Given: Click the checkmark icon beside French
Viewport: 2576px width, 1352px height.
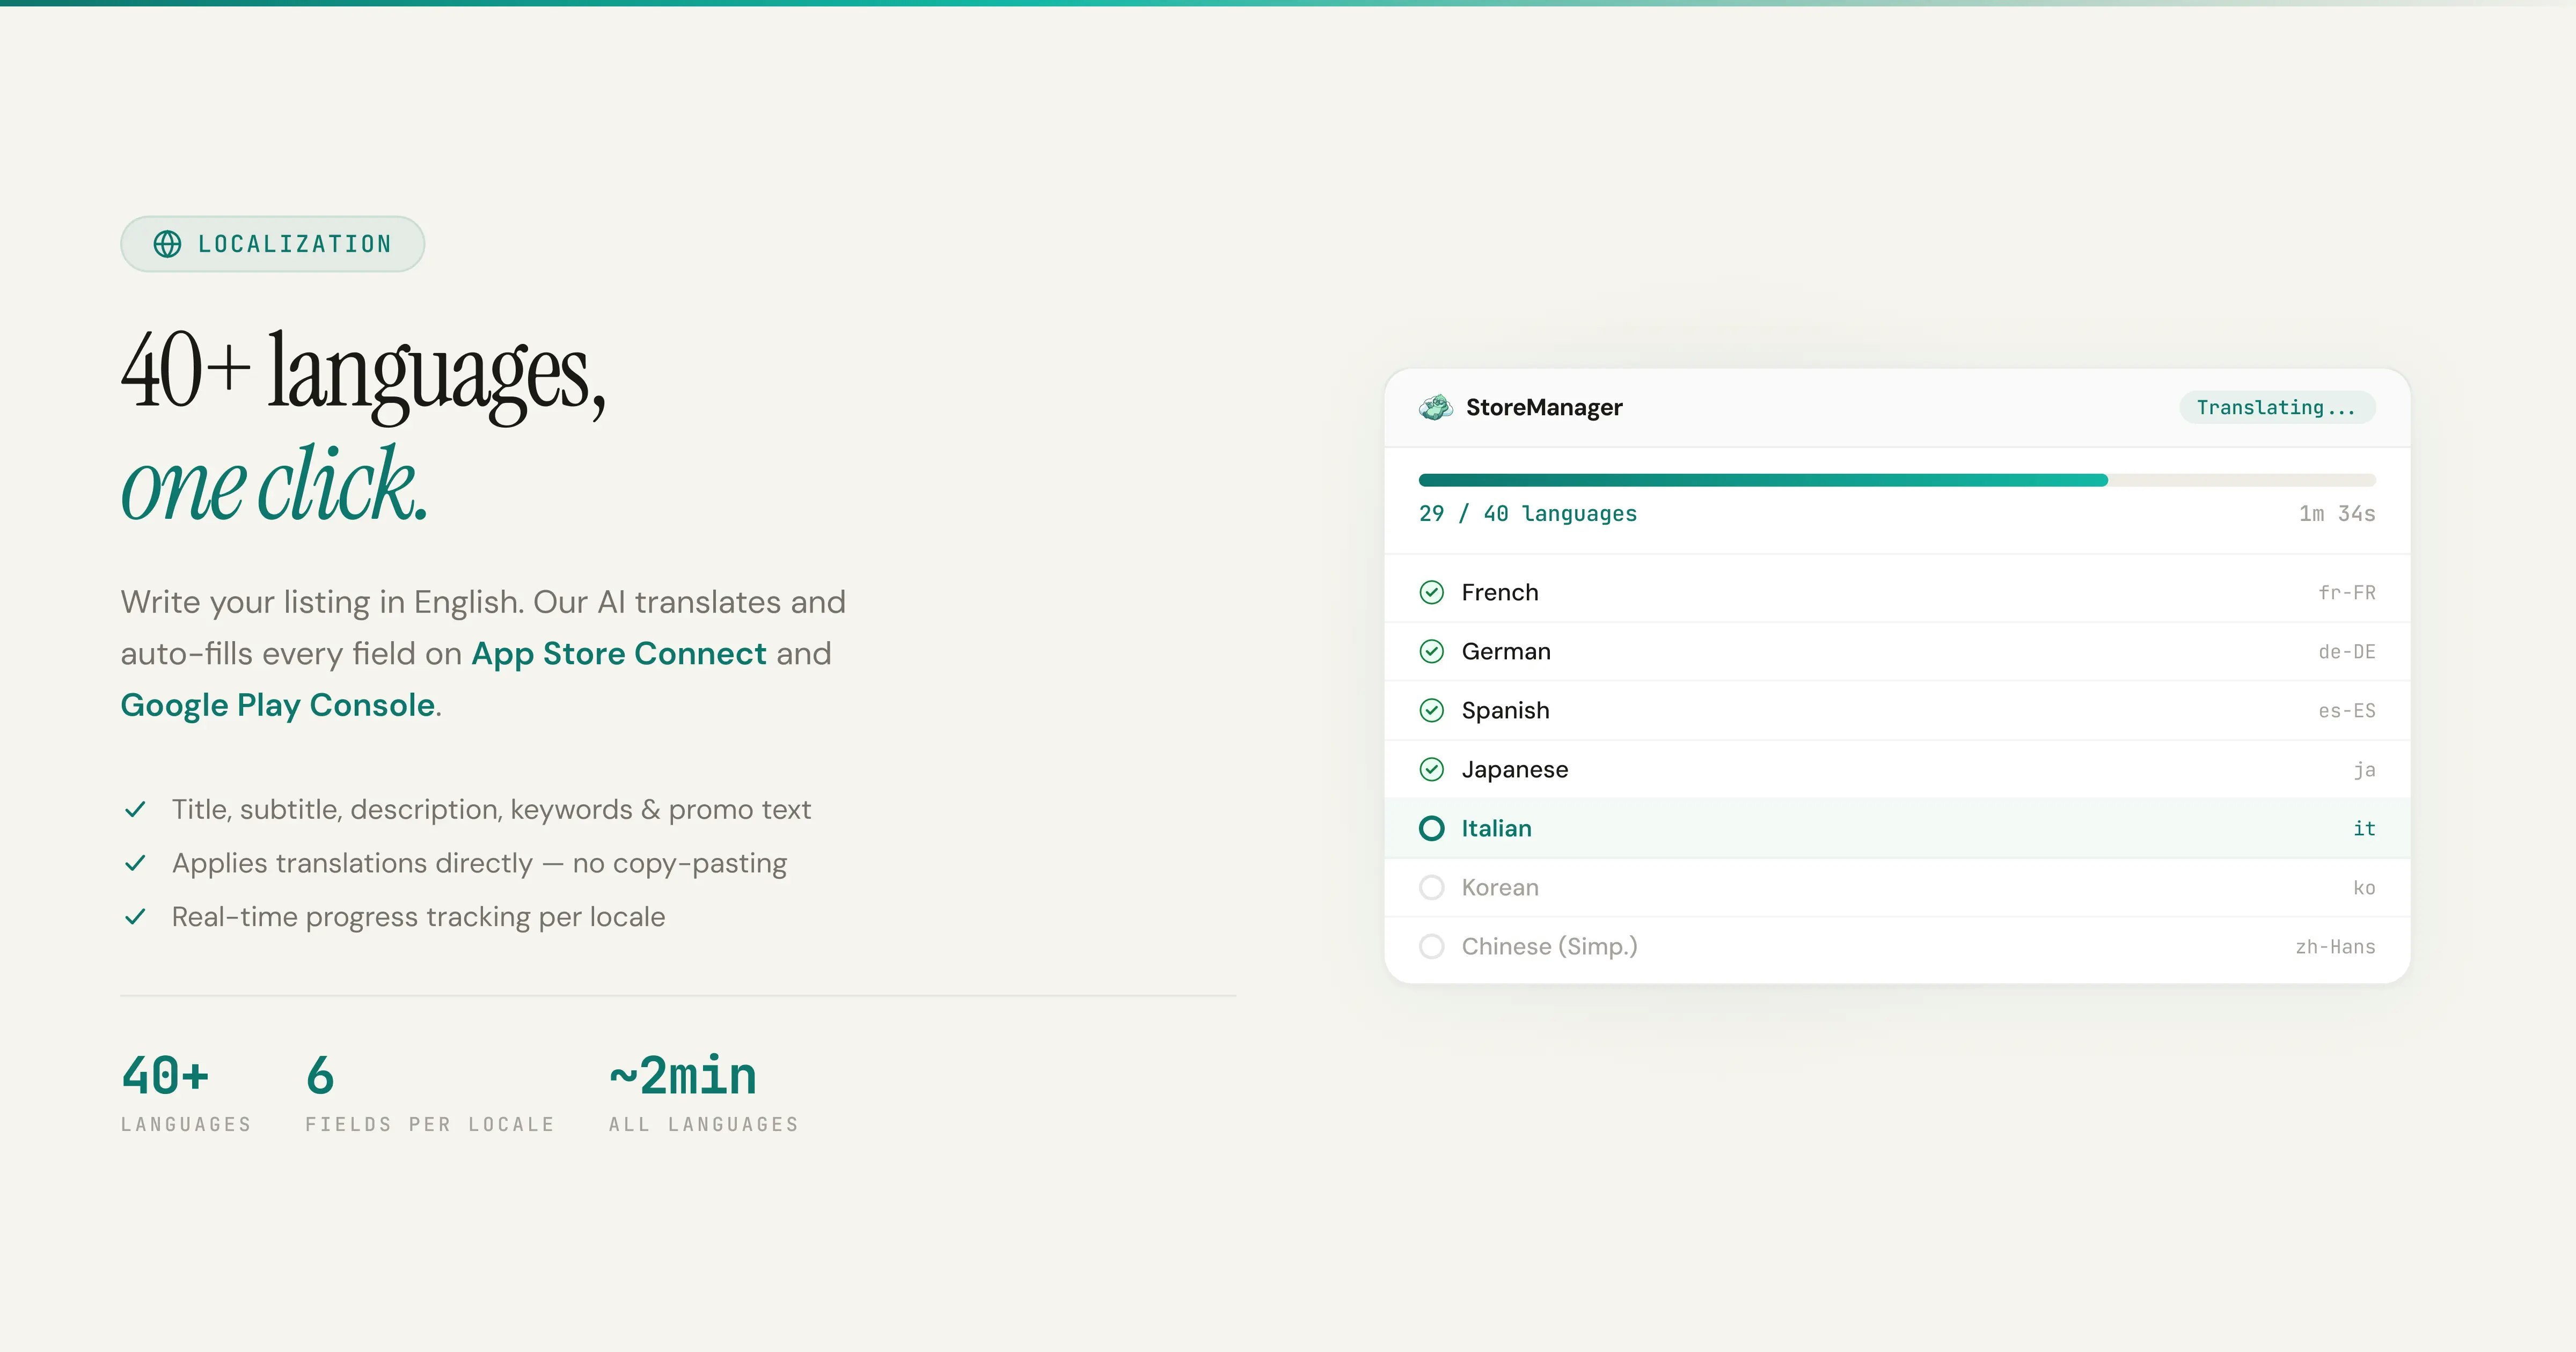Looking at the screenshot, I should click(1431, 592).
